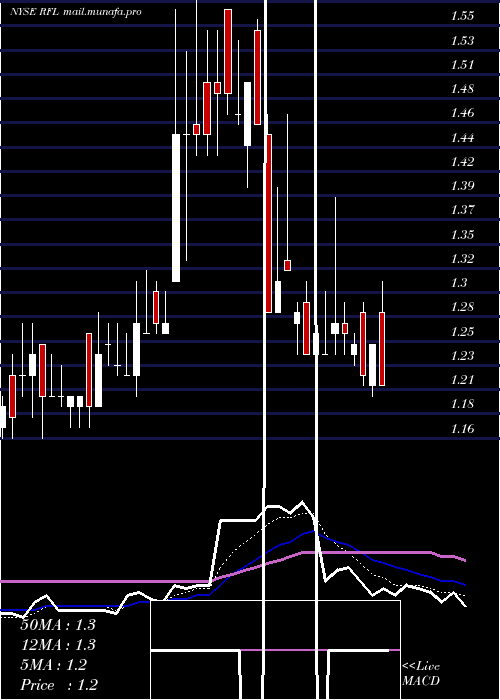
Task: Click the 1.44 price axis label
Action: (x=462, y=138)
